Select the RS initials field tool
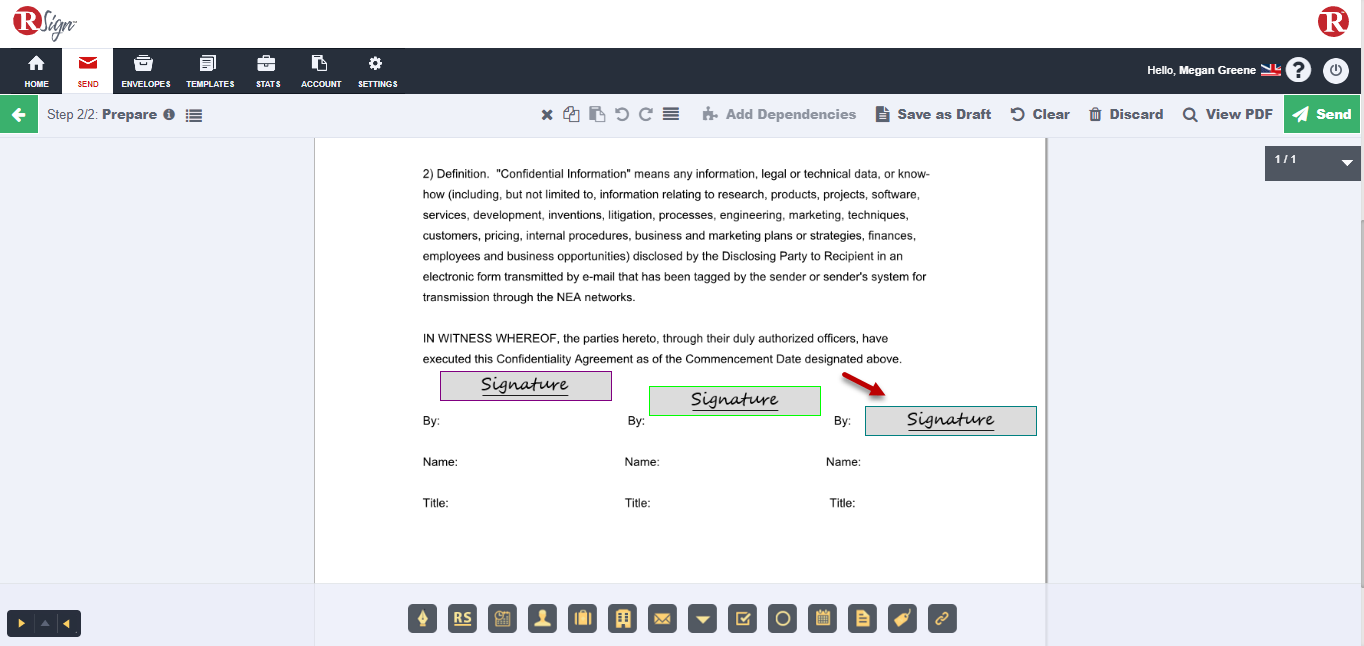1364x646 pixels. [463, 619]
